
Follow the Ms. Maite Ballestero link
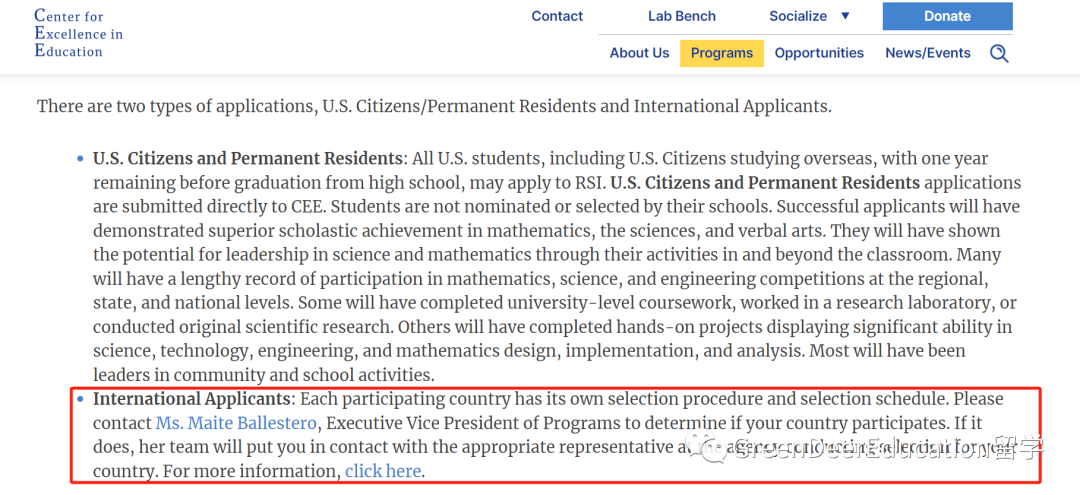[236, 423]
